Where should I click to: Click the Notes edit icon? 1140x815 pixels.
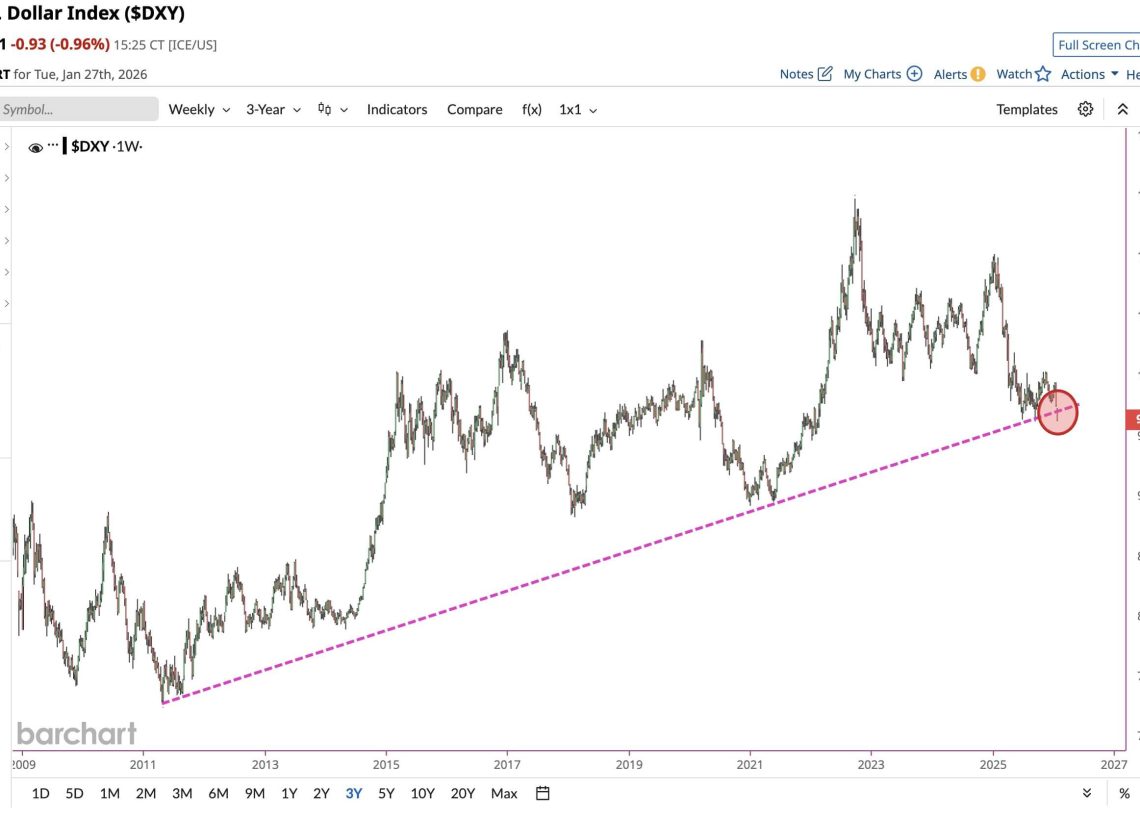pos(825,74)
